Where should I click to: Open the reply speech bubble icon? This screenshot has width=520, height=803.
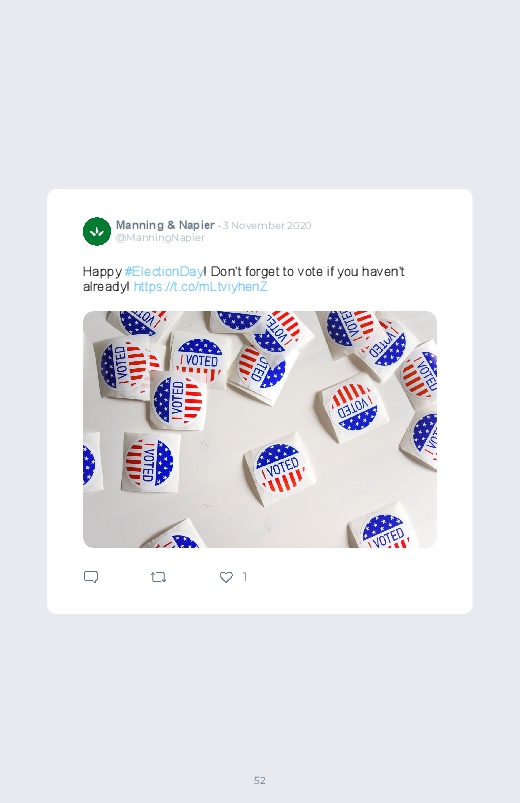pos(91,577)
